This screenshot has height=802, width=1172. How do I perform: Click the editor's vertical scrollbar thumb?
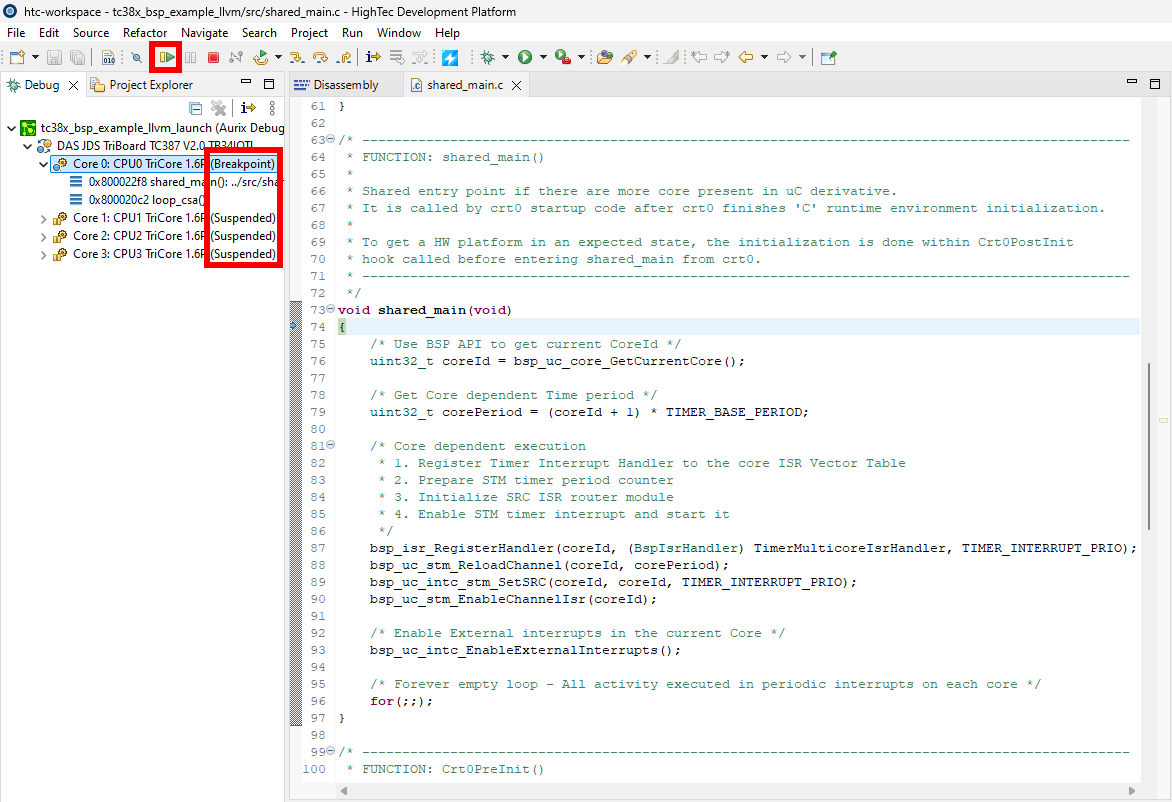pyautogui.click(x=1149, y=445)
